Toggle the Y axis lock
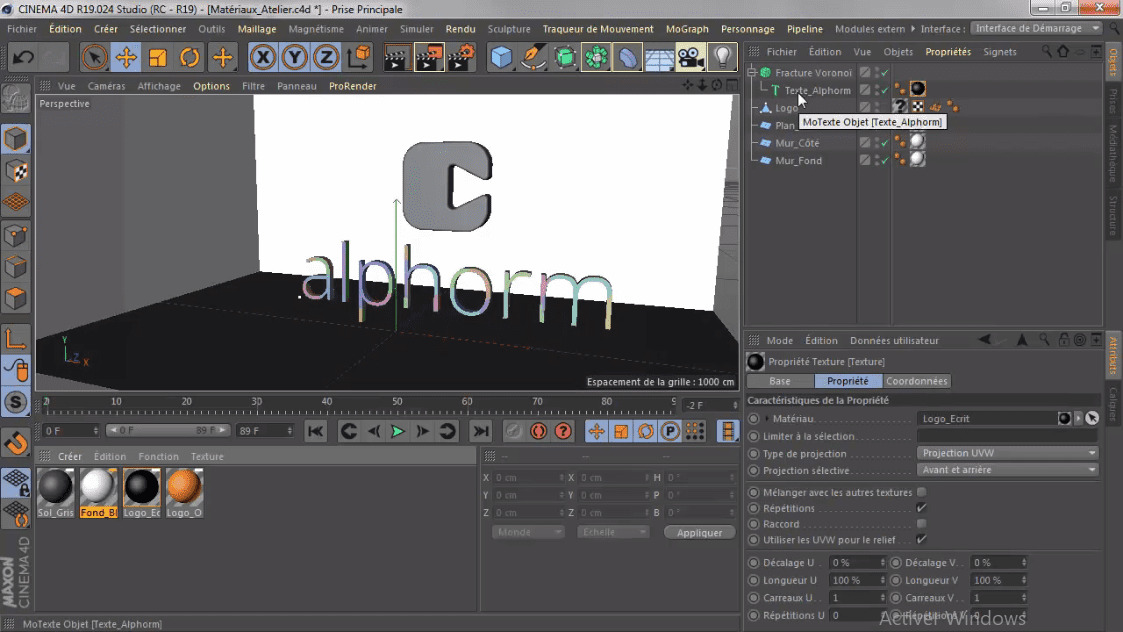The height and width of the screenshot is (632, 1123). 294,57
